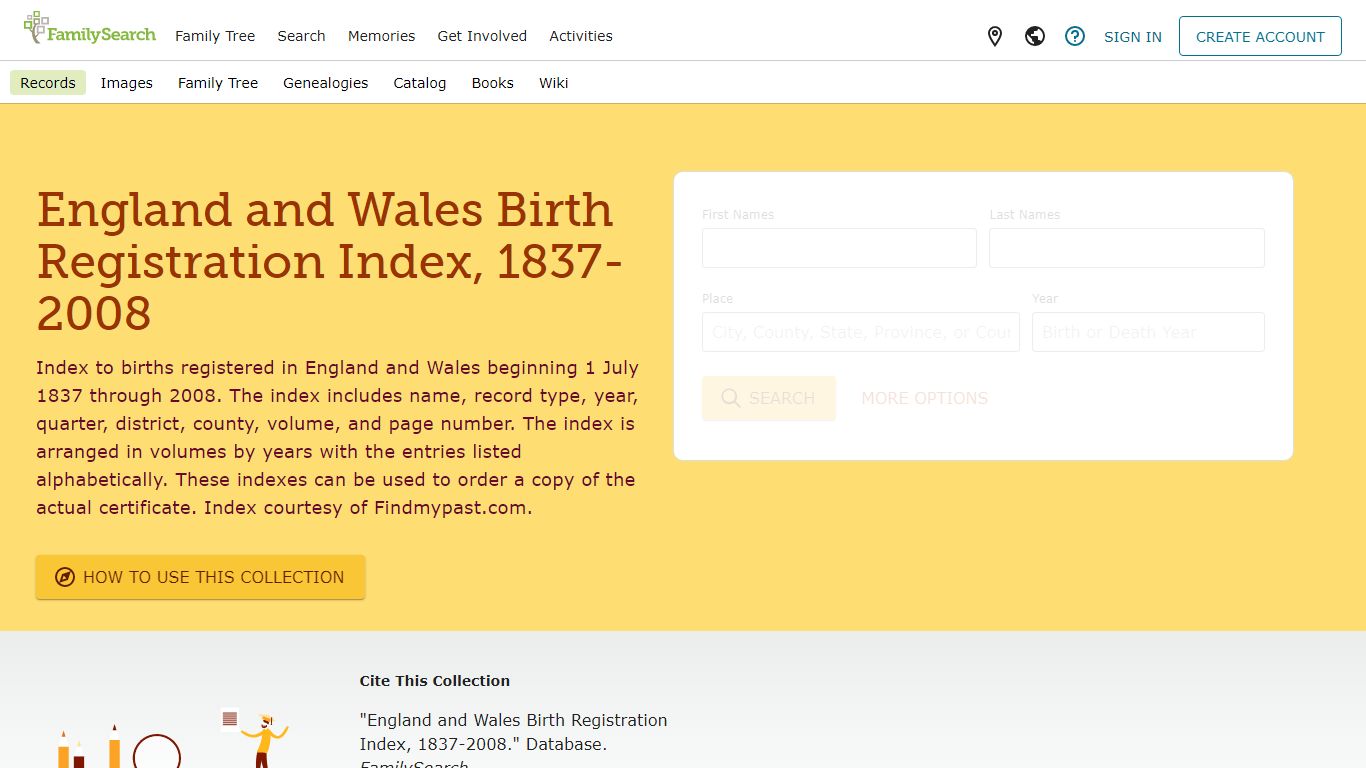The width and height of the screenshot is (1366, 768).
Task: Click the compass icon on How To Use
Action: tap(65, 577)
